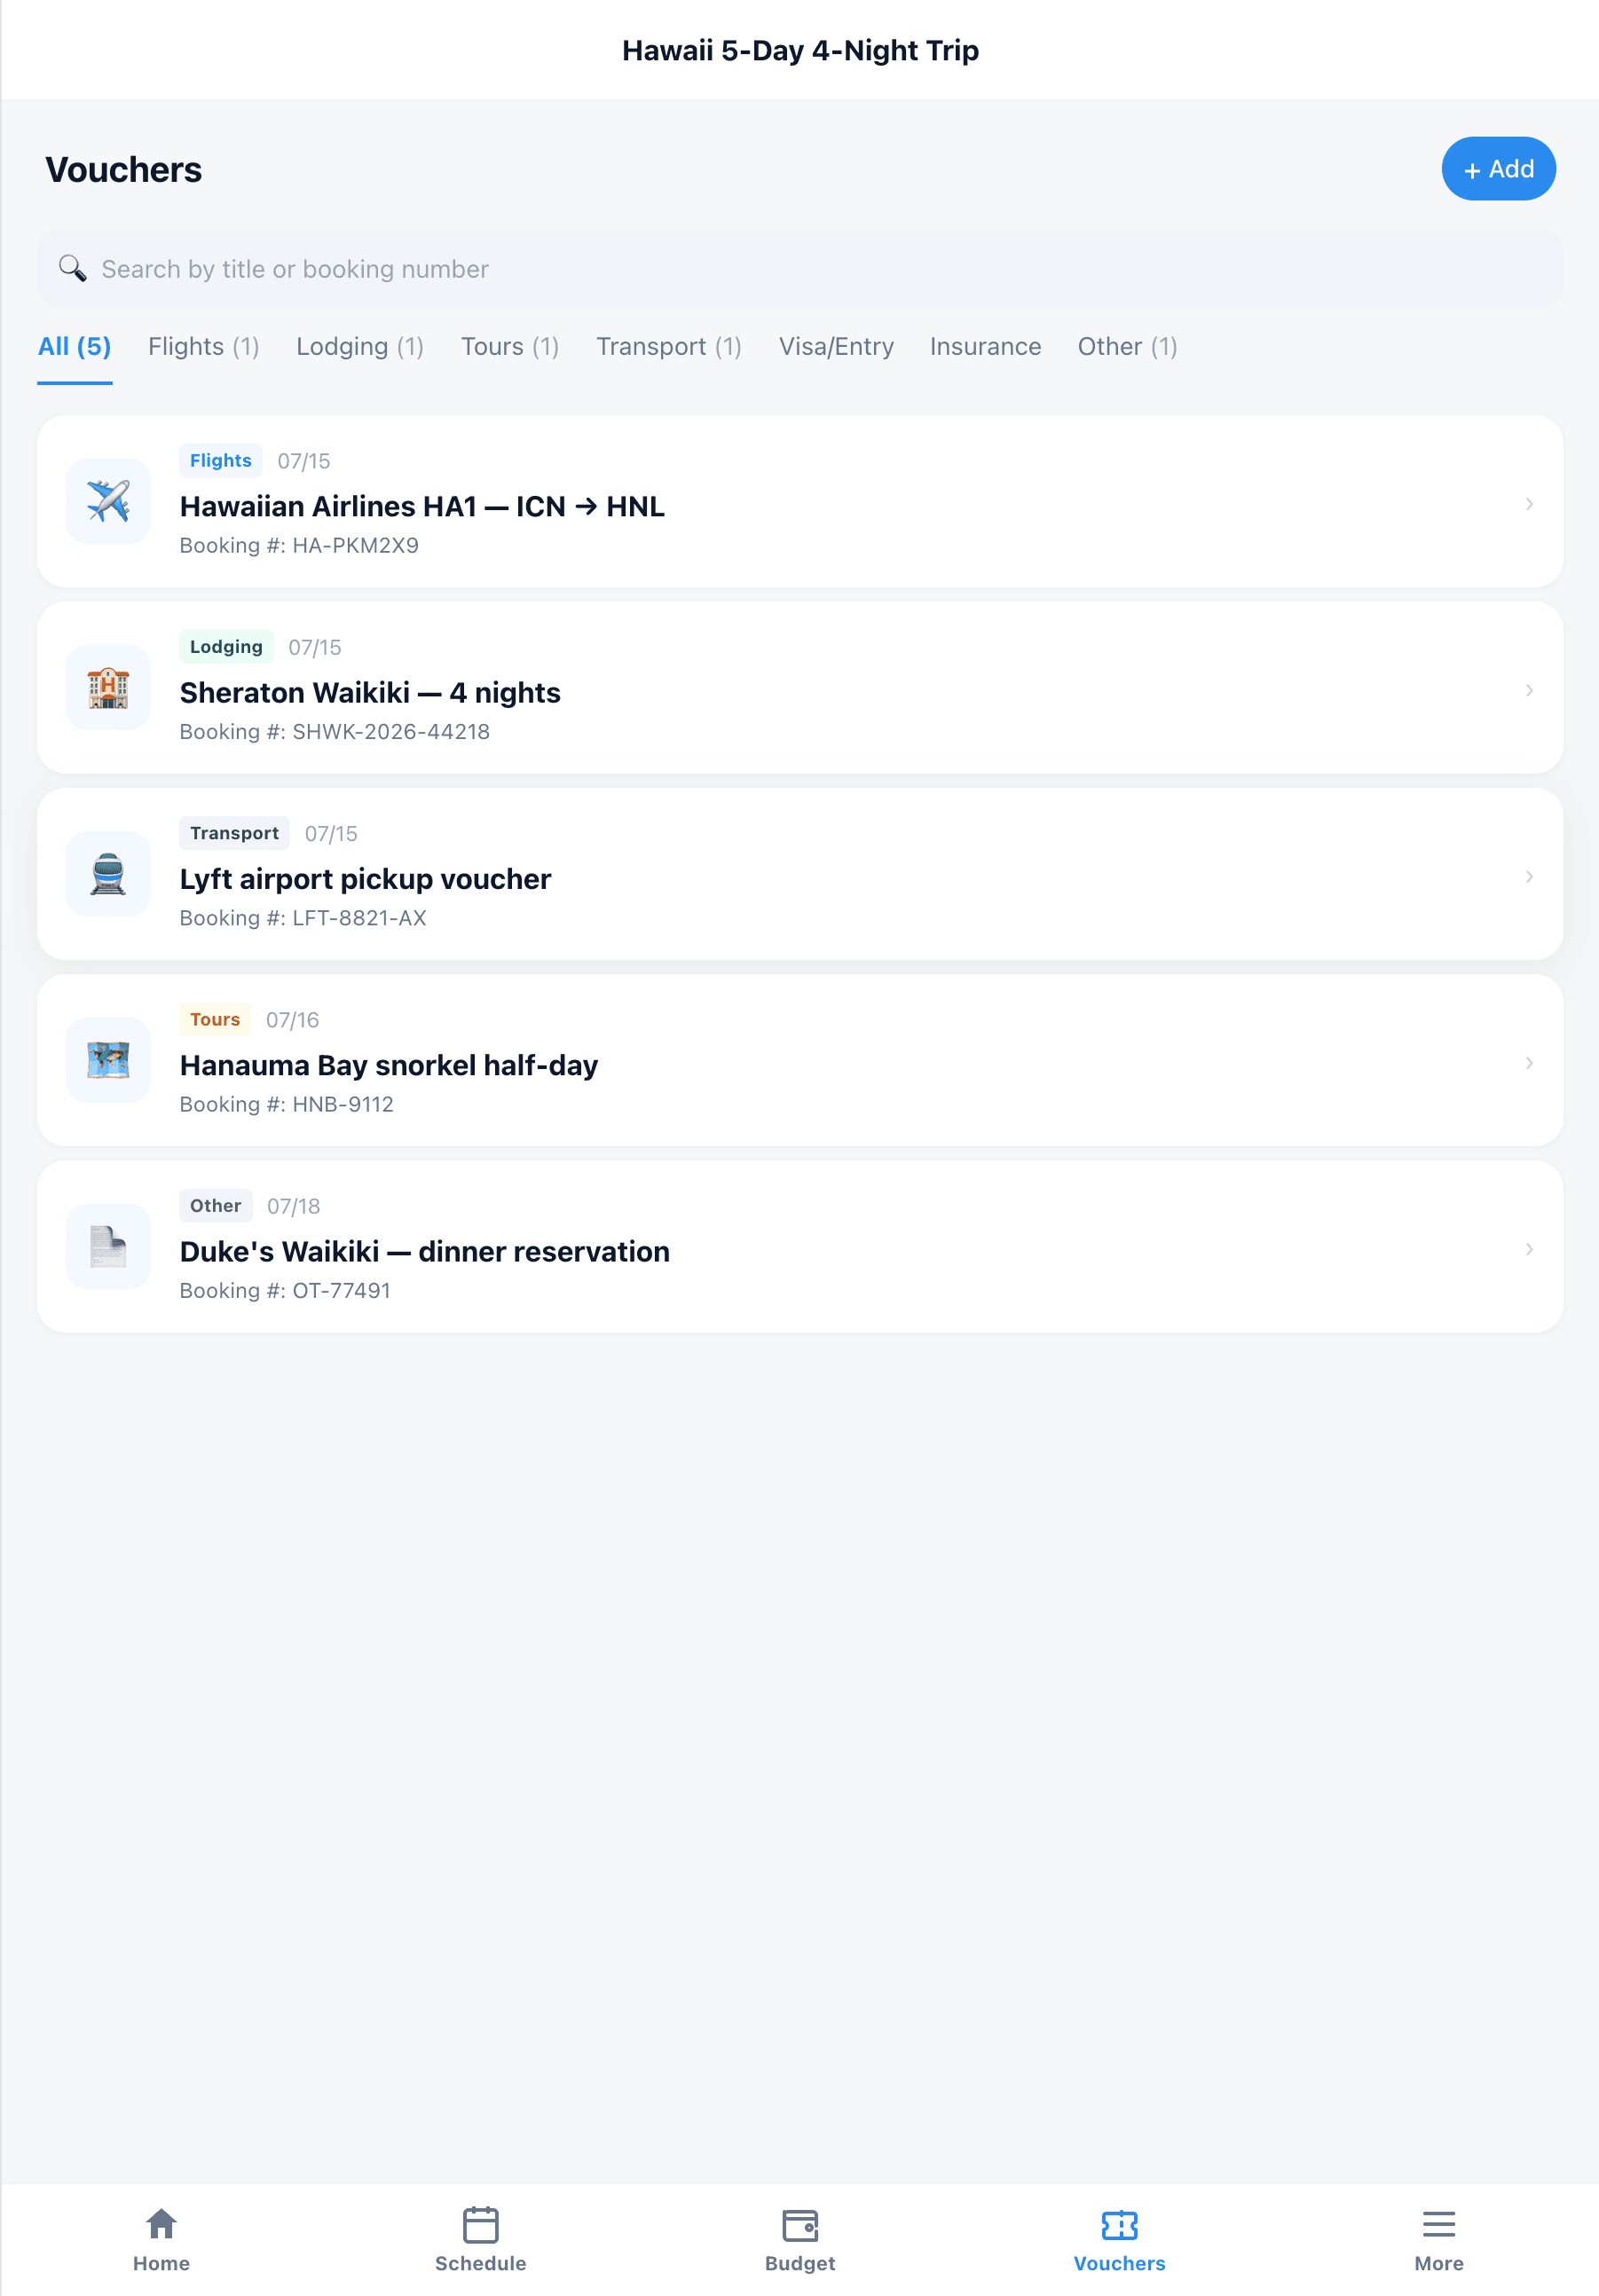The height and width of the screenshot is (2296, 1599).
Task: Click the document icon on Duke's Waikiki reservation
Action: (107, 1246)
